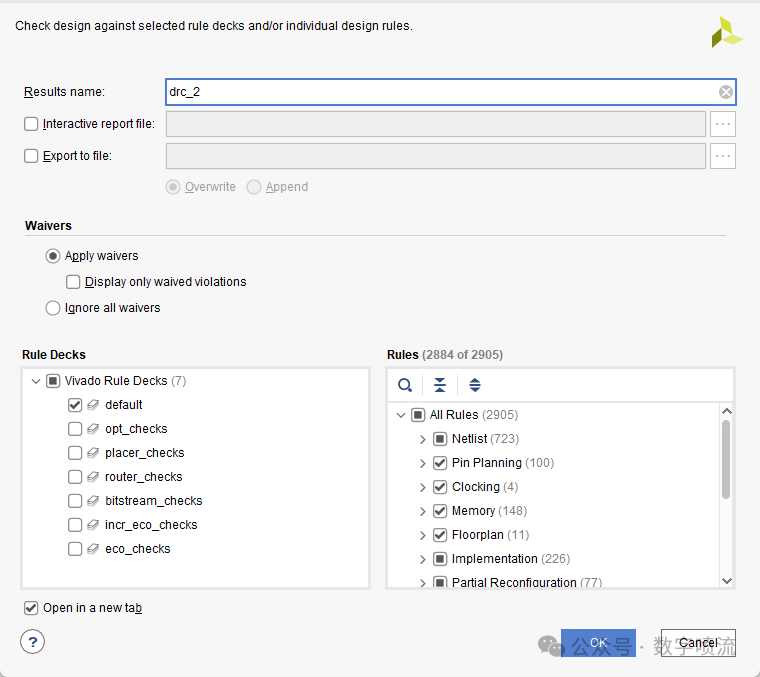Expand the Implementation rules group
Screen dimensions: 760x677
coord(423,559)
